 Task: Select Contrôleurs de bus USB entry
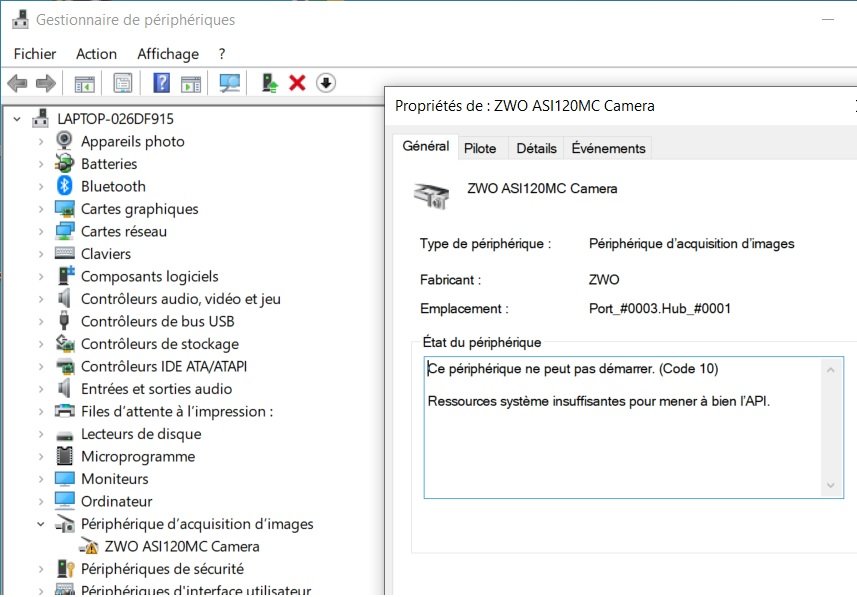point(157,321)
